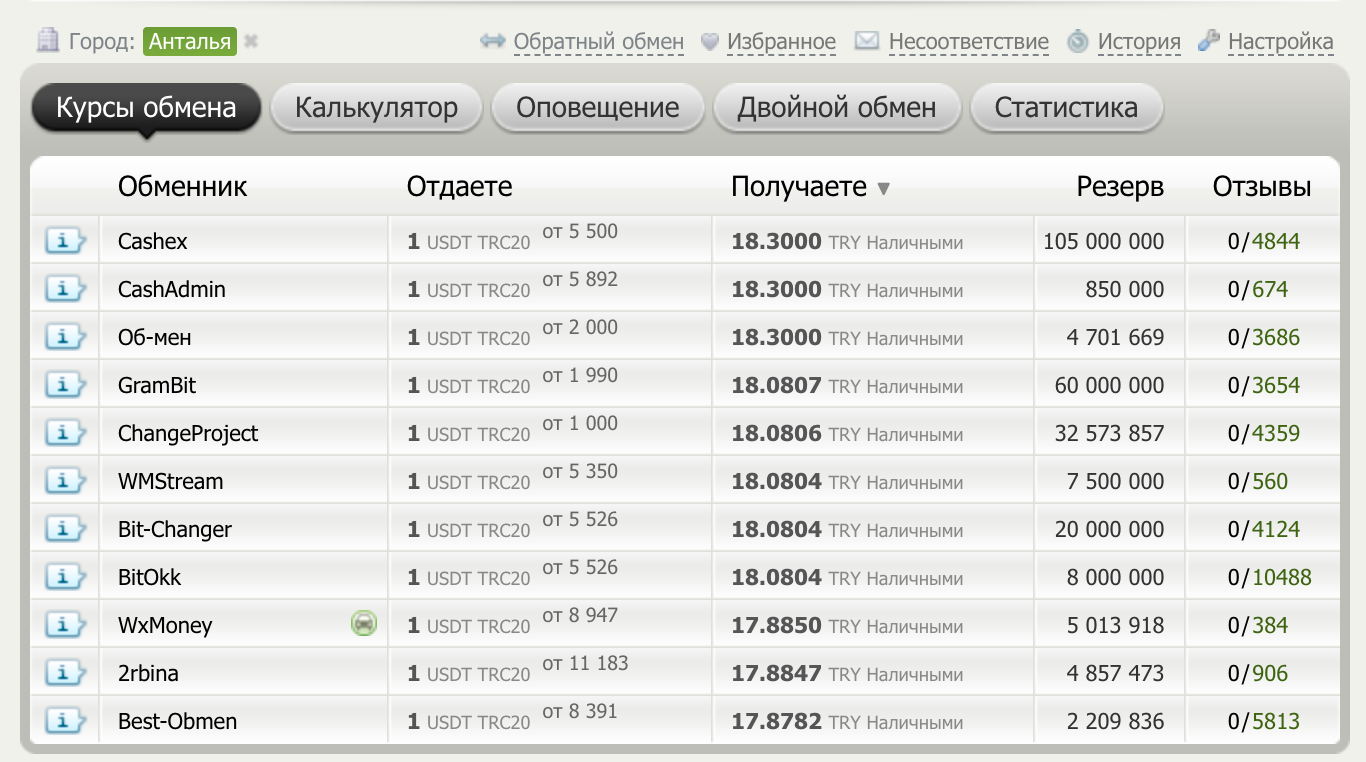Open info icon for Cashex row
1366x762 pixels.
pos(64,240)
